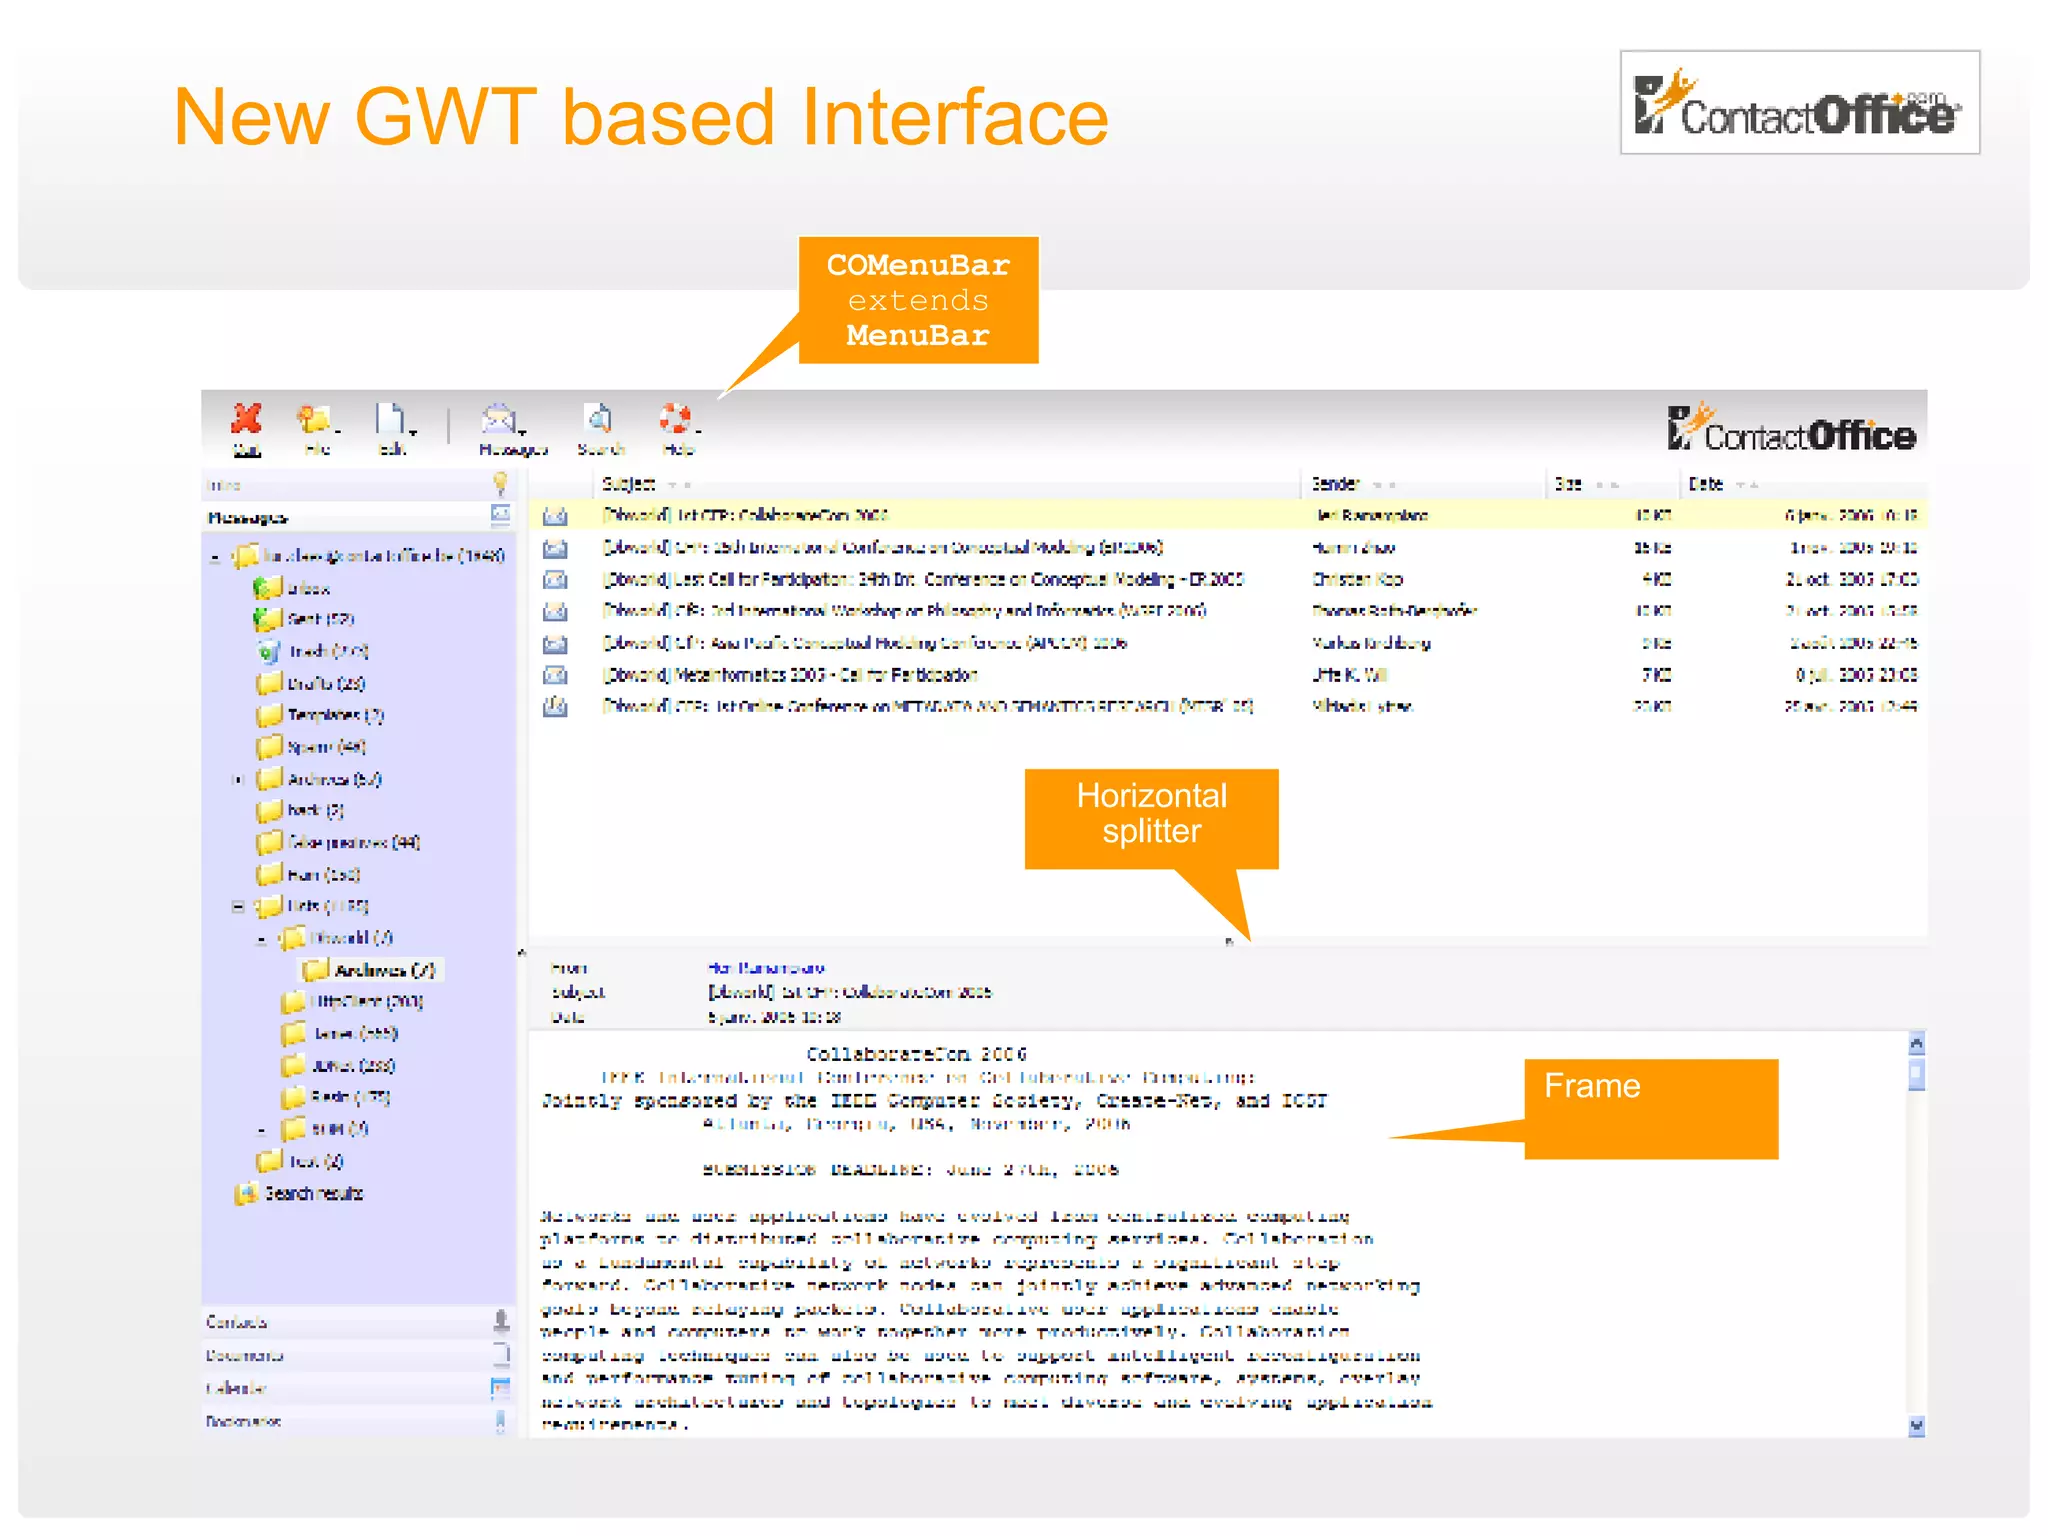Open the Calendar panel

pyautogui.click(x=358, y=1388)
